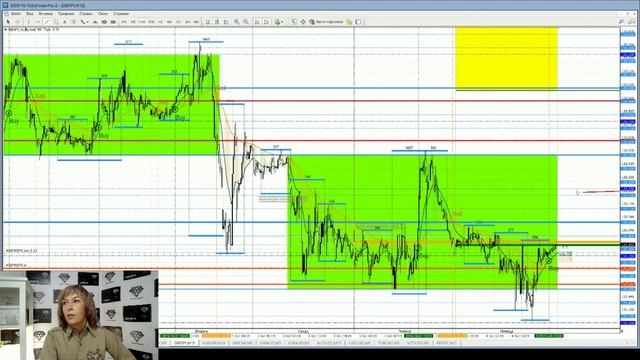Select the trendline drawing tool
The width and height of the screenshot is (640, 360).
(47, 22)
